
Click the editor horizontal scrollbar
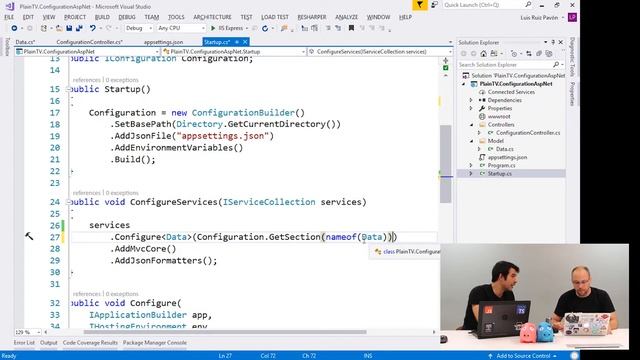click(x=224, y=332)
